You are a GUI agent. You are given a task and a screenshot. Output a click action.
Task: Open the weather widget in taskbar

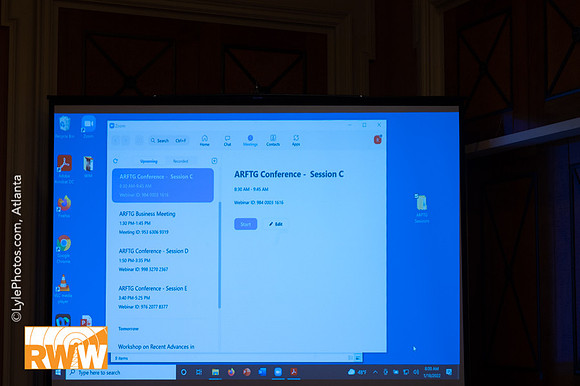coord(357,372)
